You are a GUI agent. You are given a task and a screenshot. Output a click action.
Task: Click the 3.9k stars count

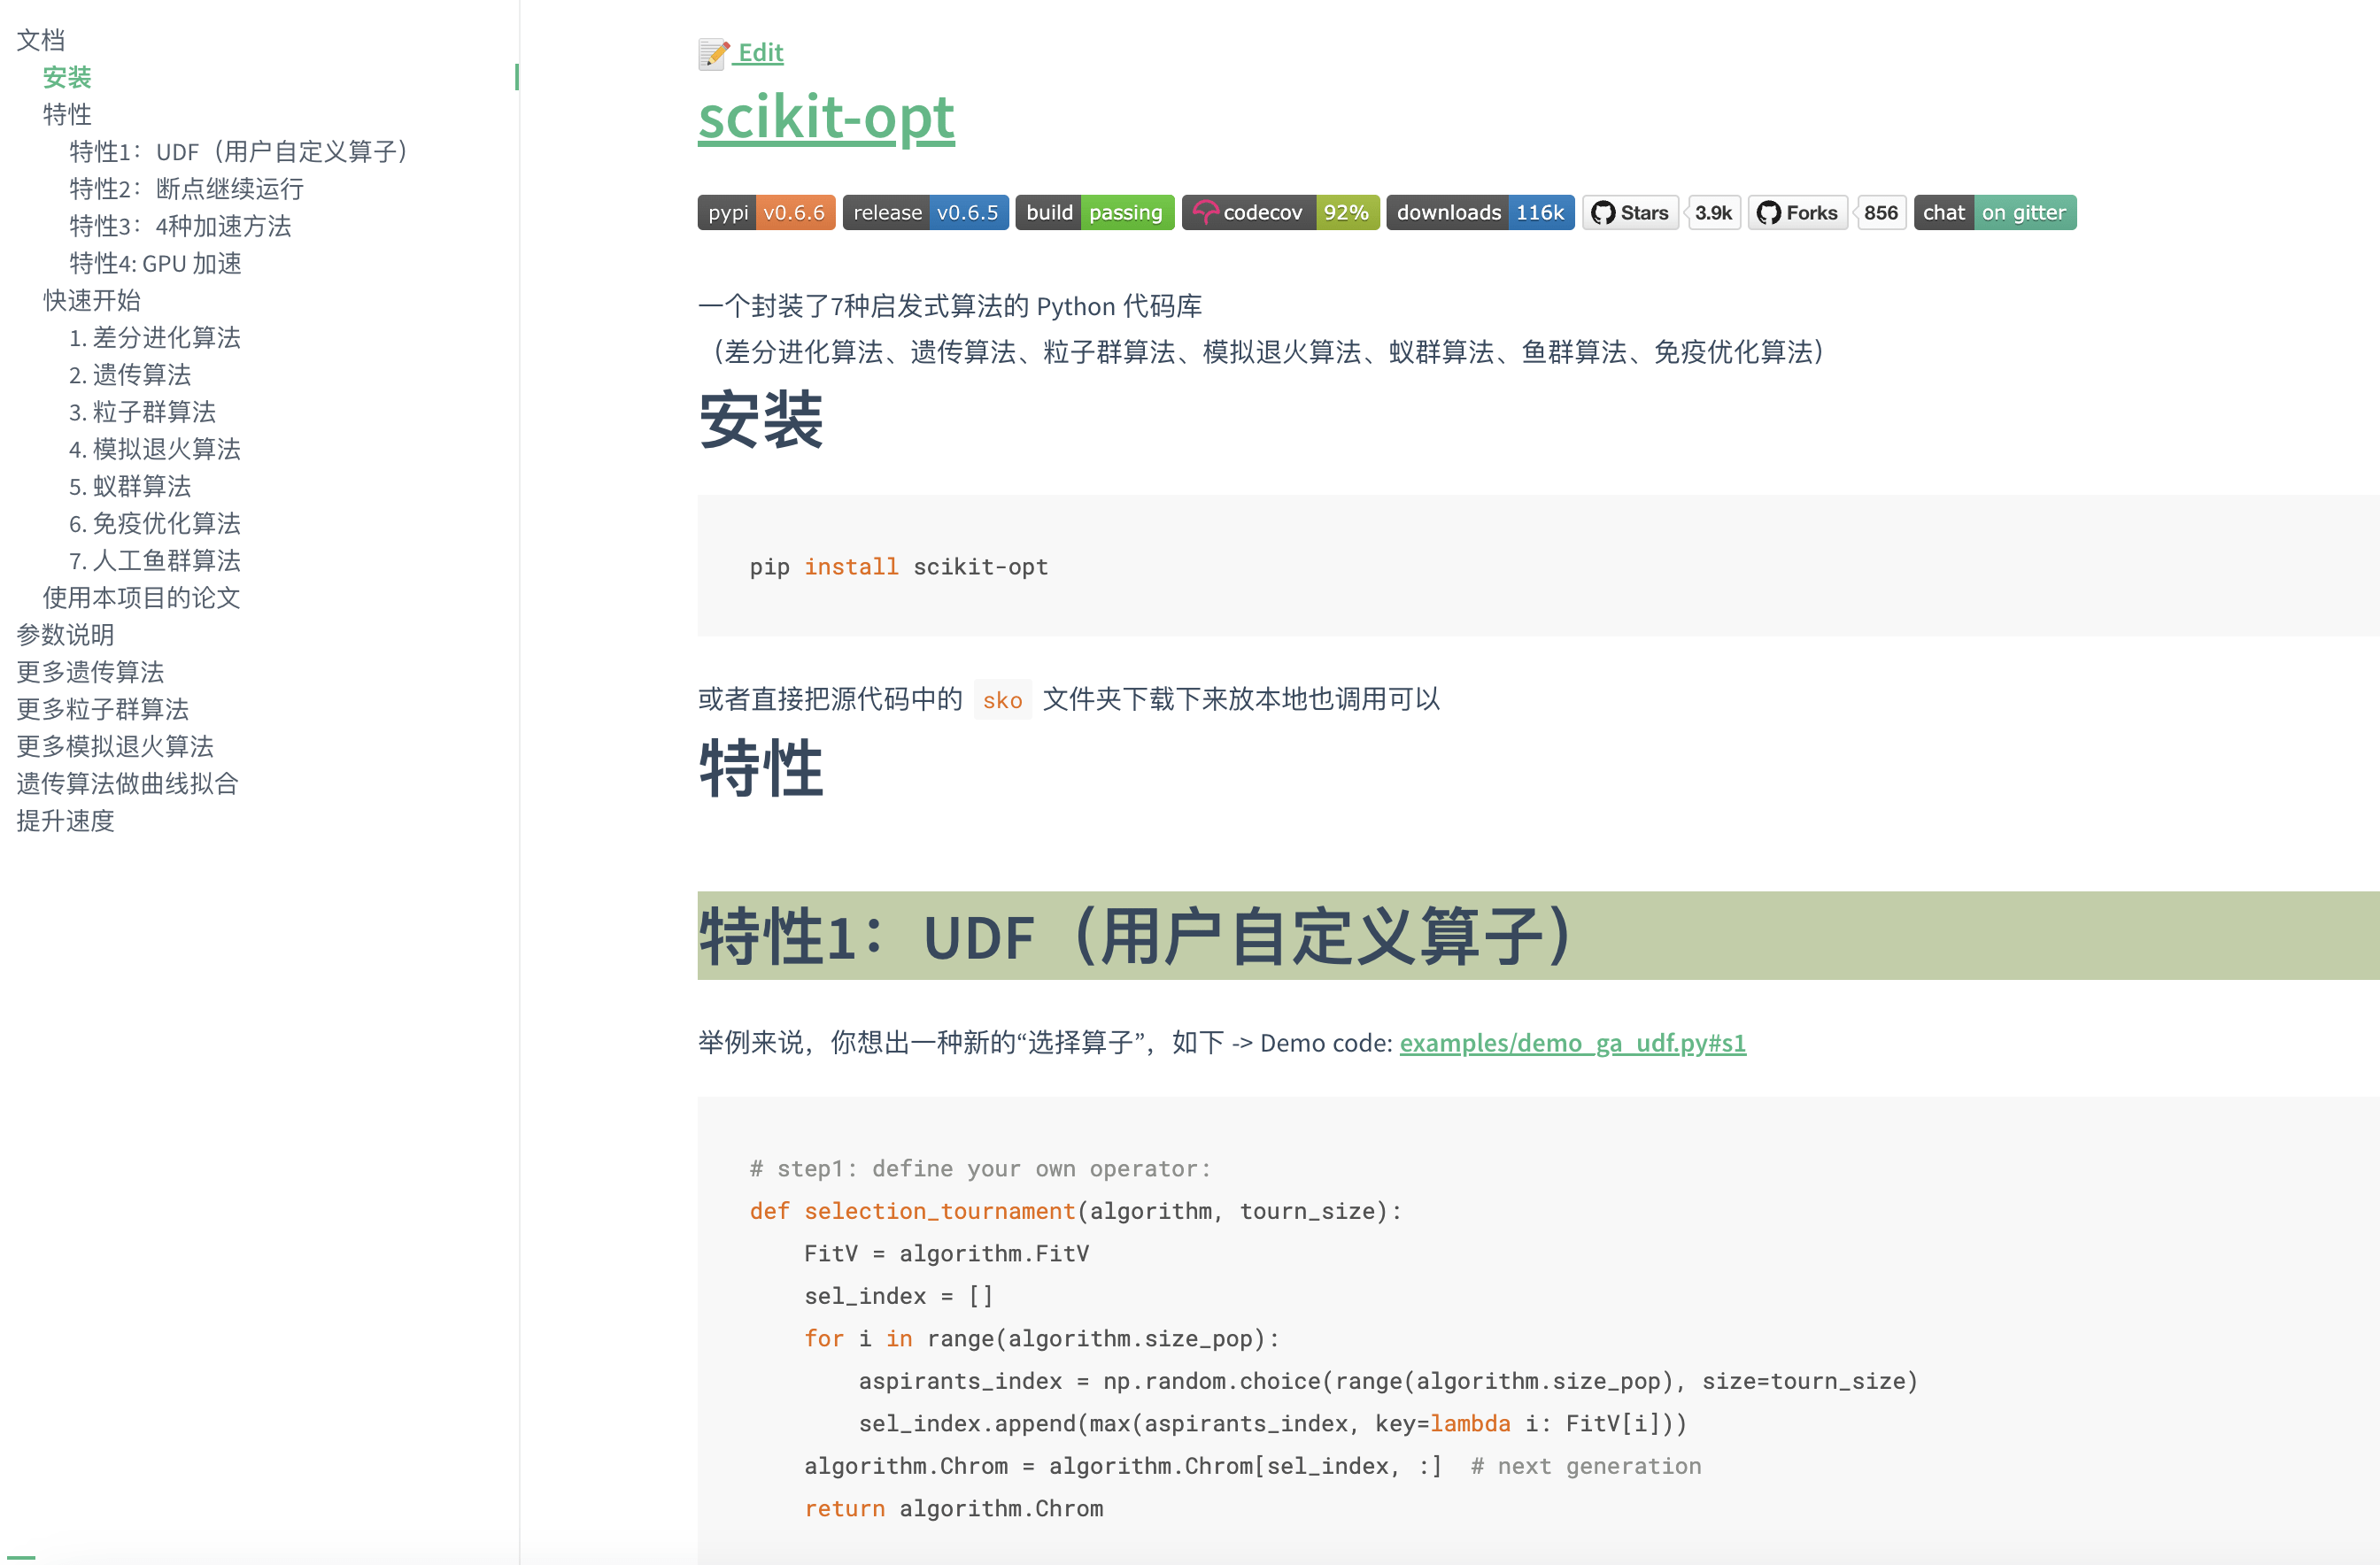coord(1714,212)
